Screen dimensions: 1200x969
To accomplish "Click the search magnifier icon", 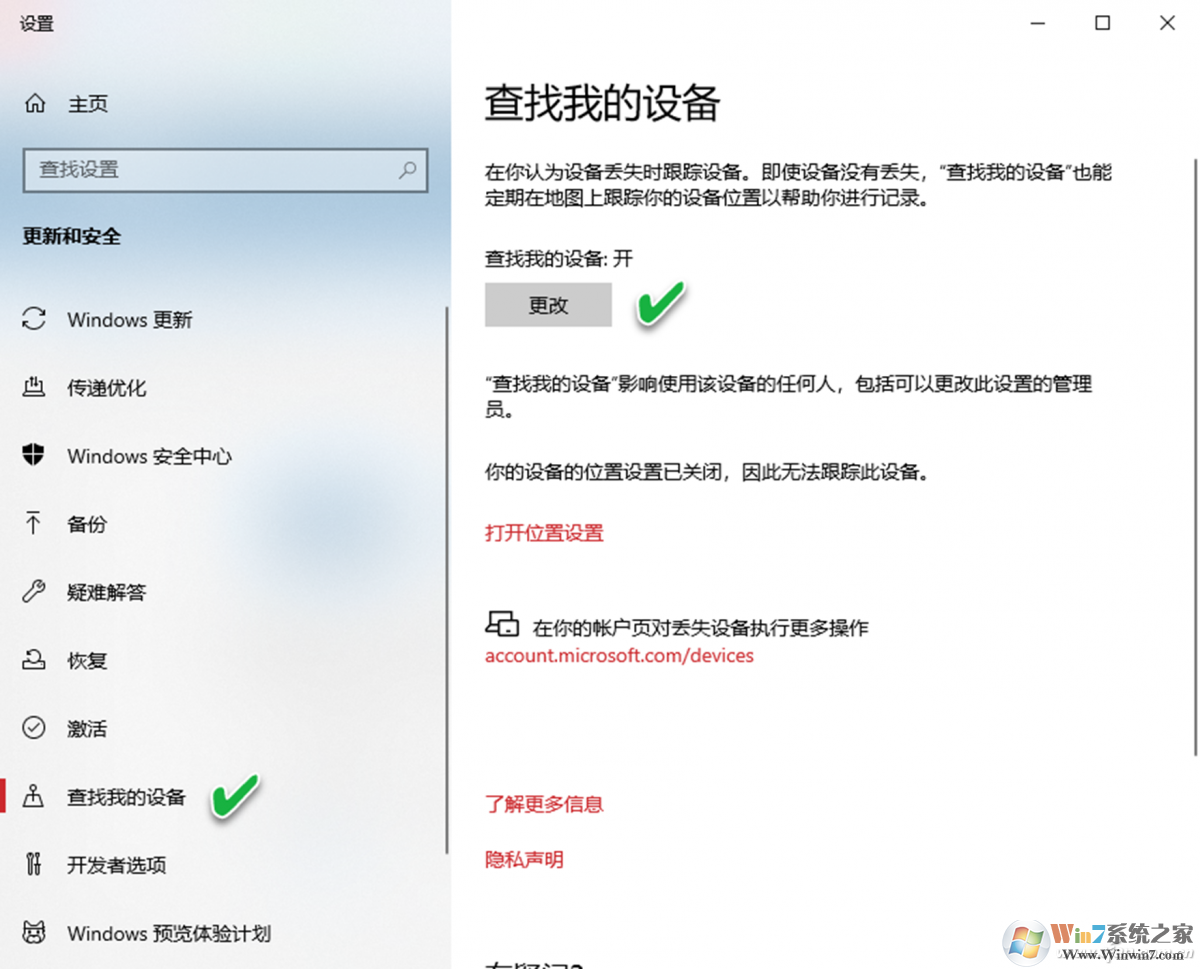I will 407,171.
